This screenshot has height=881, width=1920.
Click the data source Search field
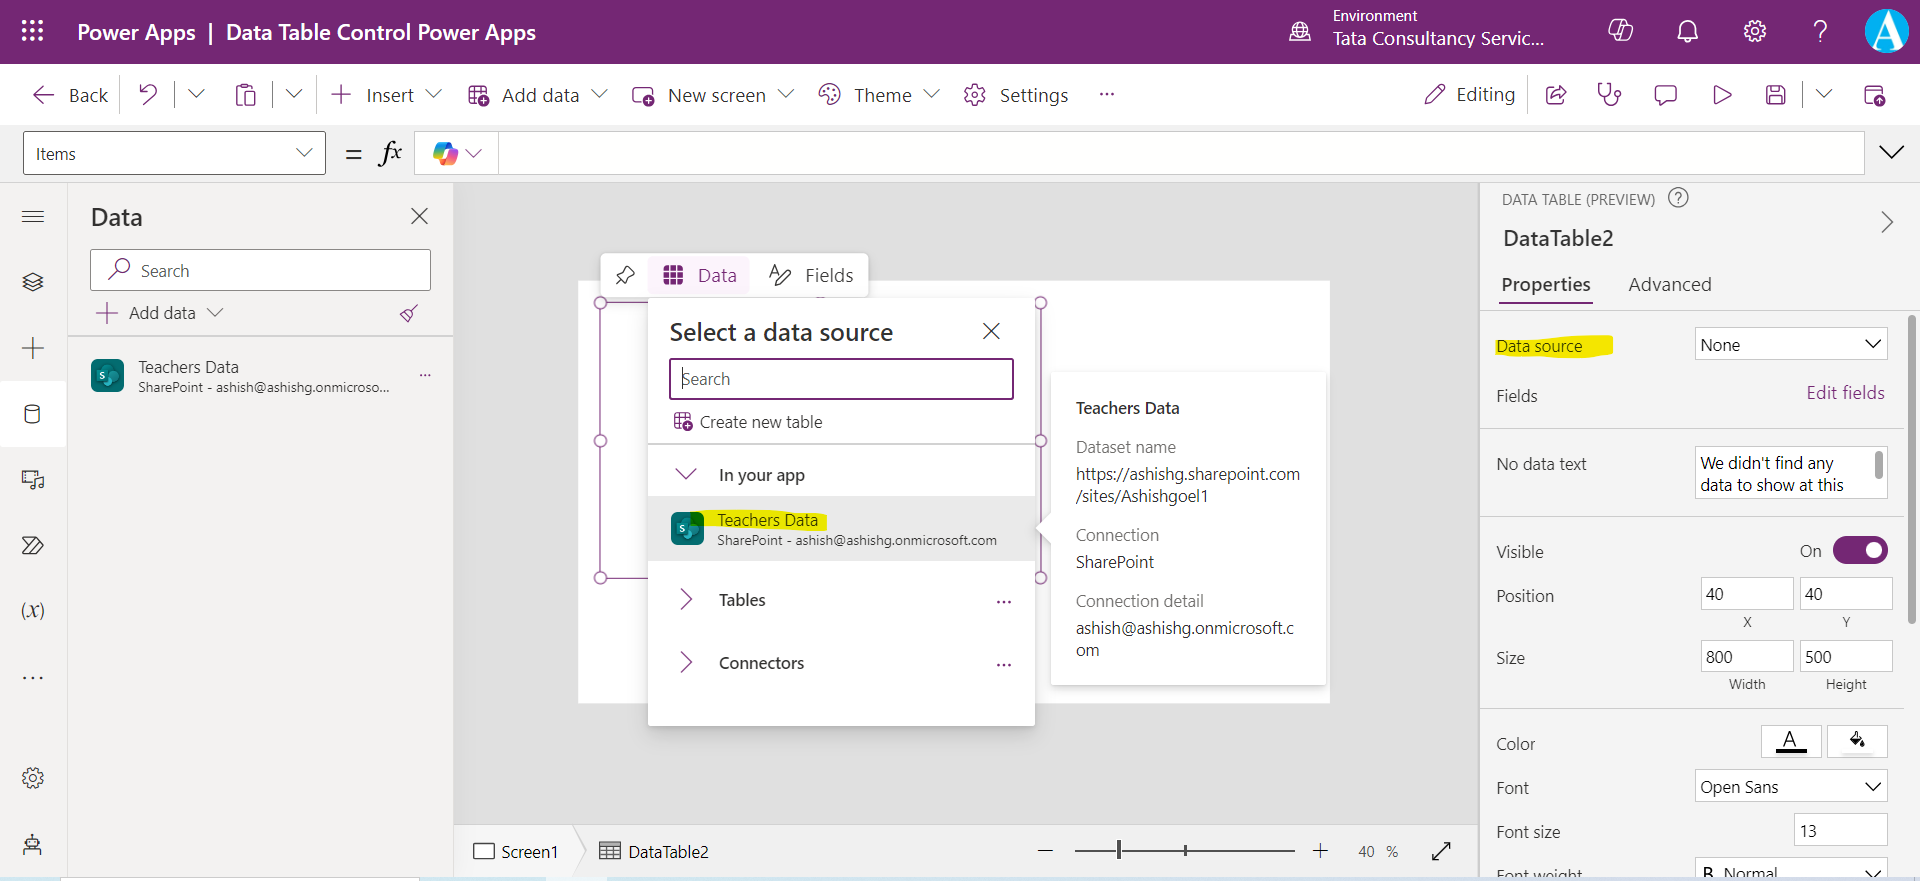[841, 379]
